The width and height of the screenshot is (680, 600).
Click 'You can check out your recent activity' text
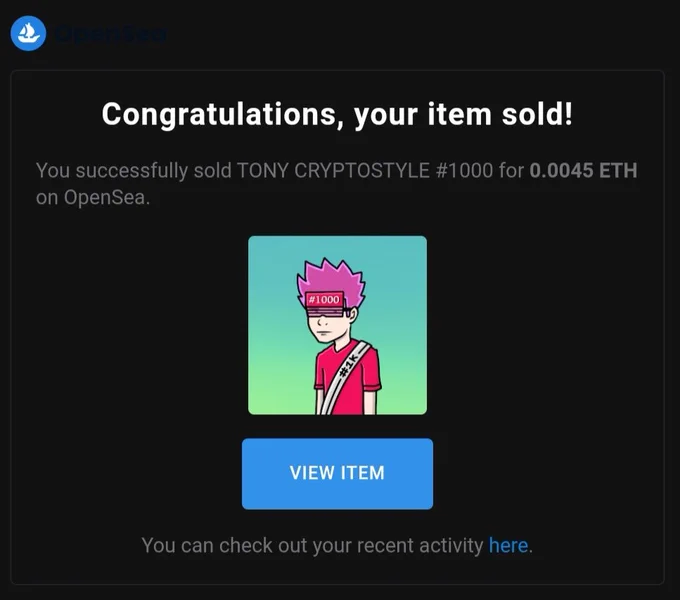(x=312, y=545)
